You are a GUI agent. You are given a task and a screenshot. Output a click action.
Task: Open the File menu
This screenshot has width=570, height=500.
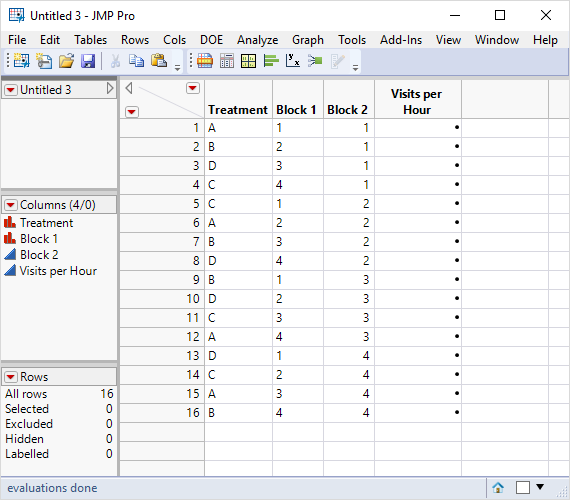[x=17, y=40]
